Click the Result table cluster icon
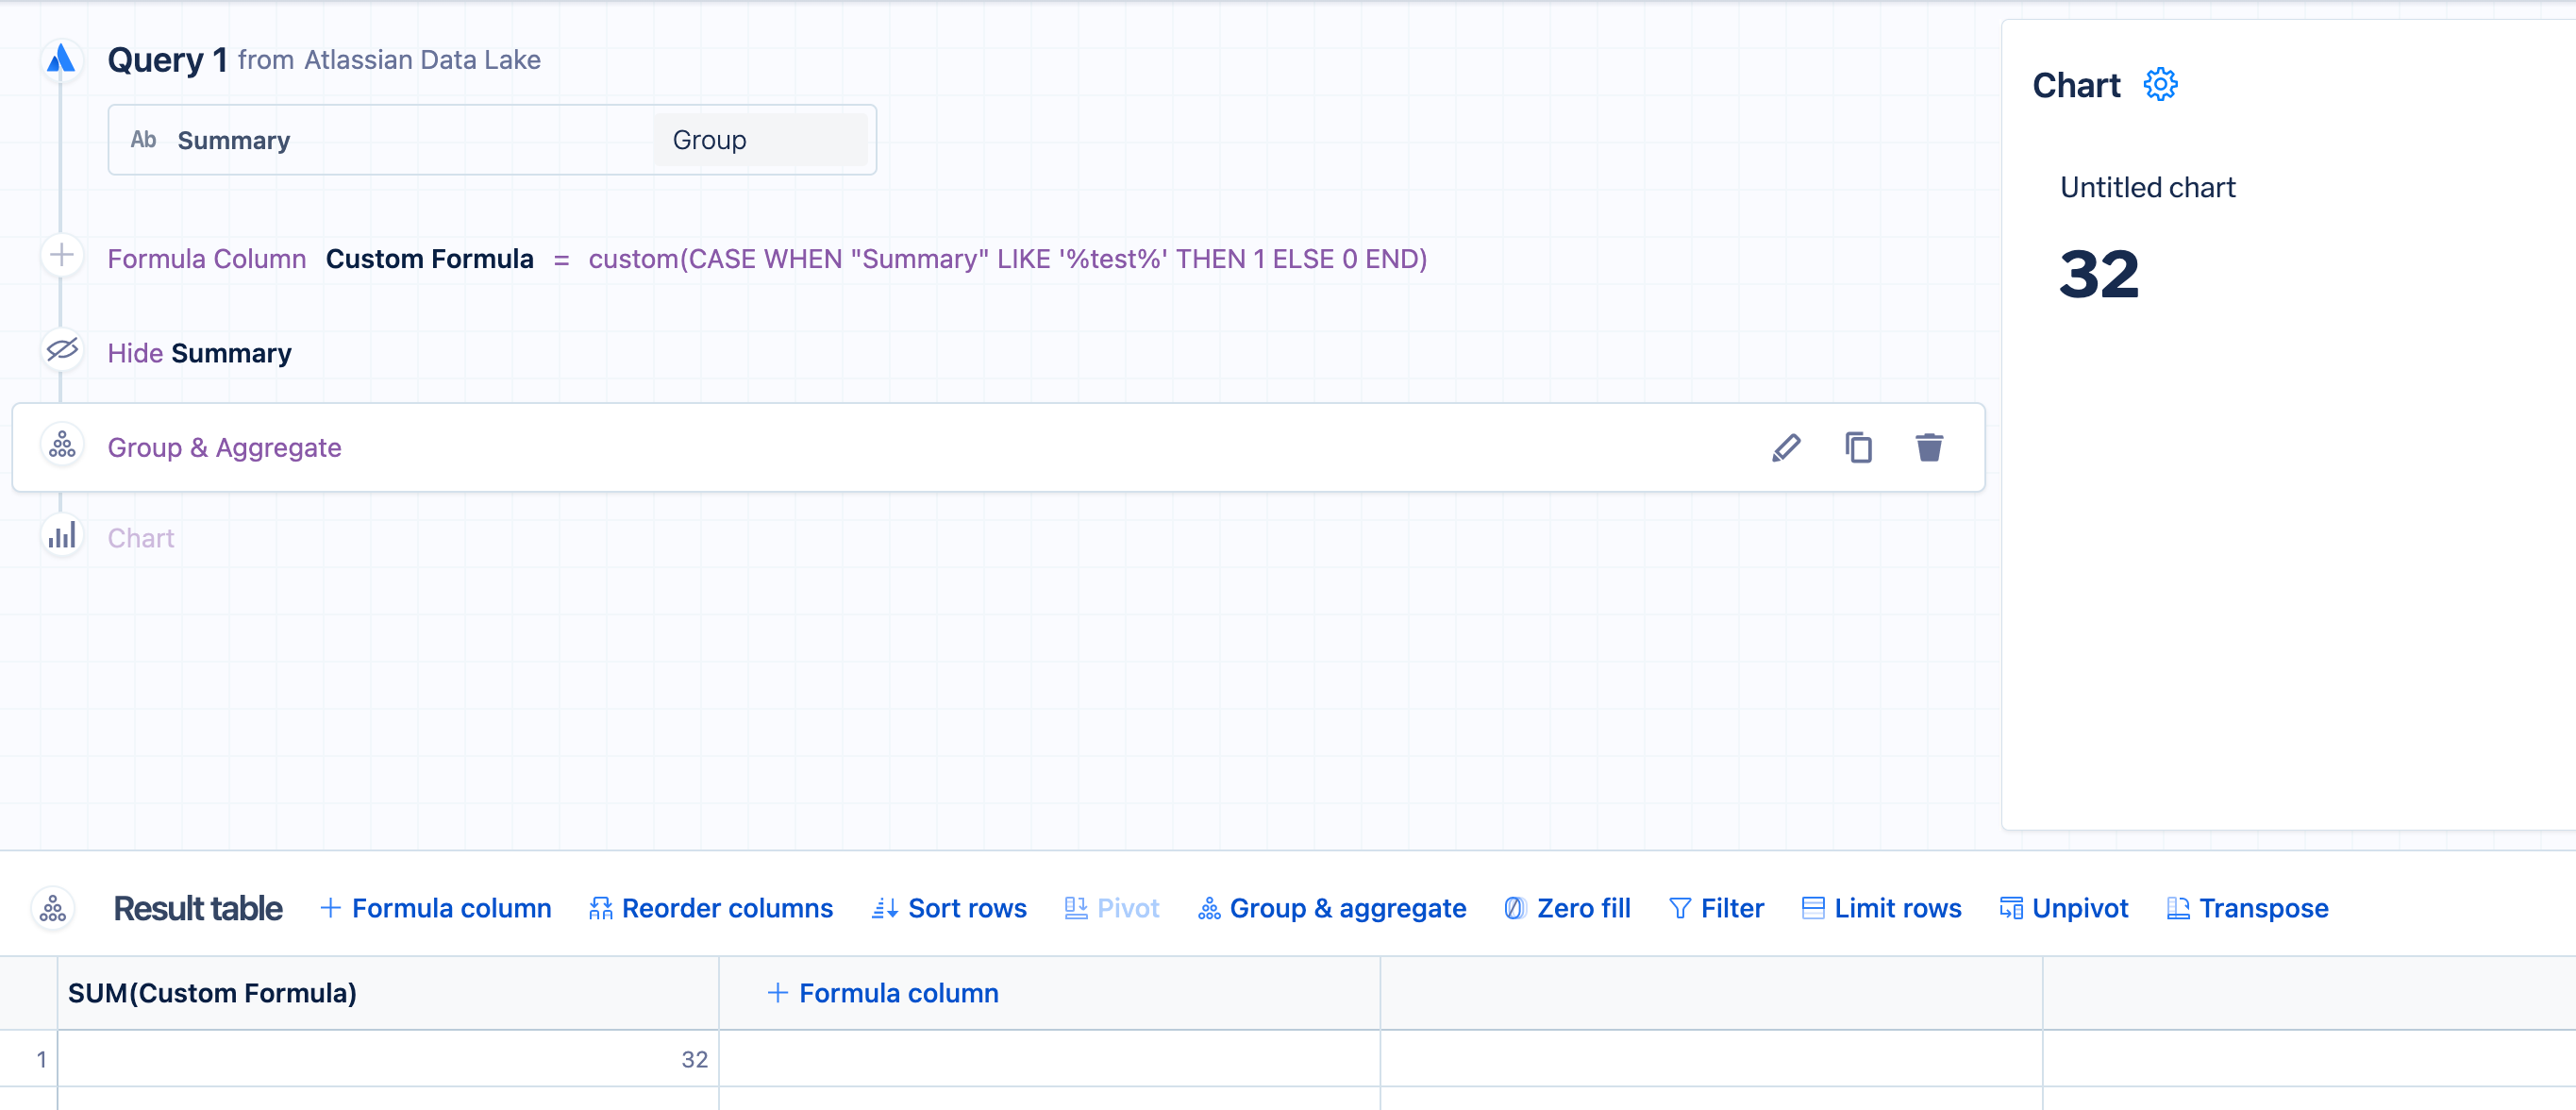The height and width of the screenshot is (1110, 2576). click(x=53, y=909)
